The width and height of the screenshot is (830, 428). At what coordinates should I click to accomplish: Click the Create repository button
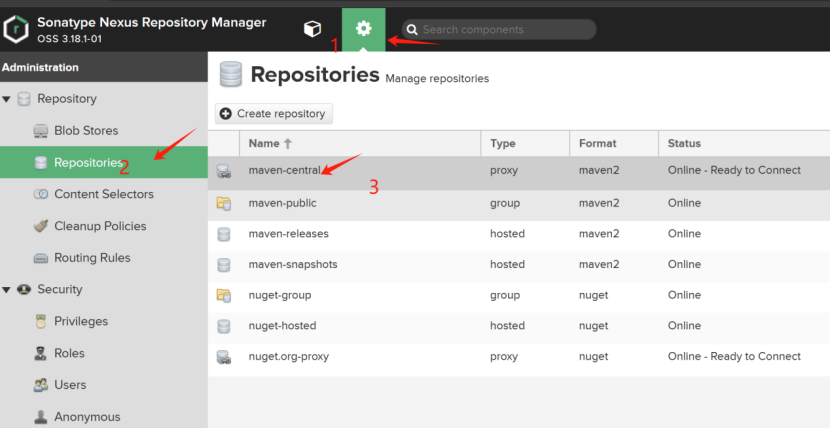[x=274, y=114]
